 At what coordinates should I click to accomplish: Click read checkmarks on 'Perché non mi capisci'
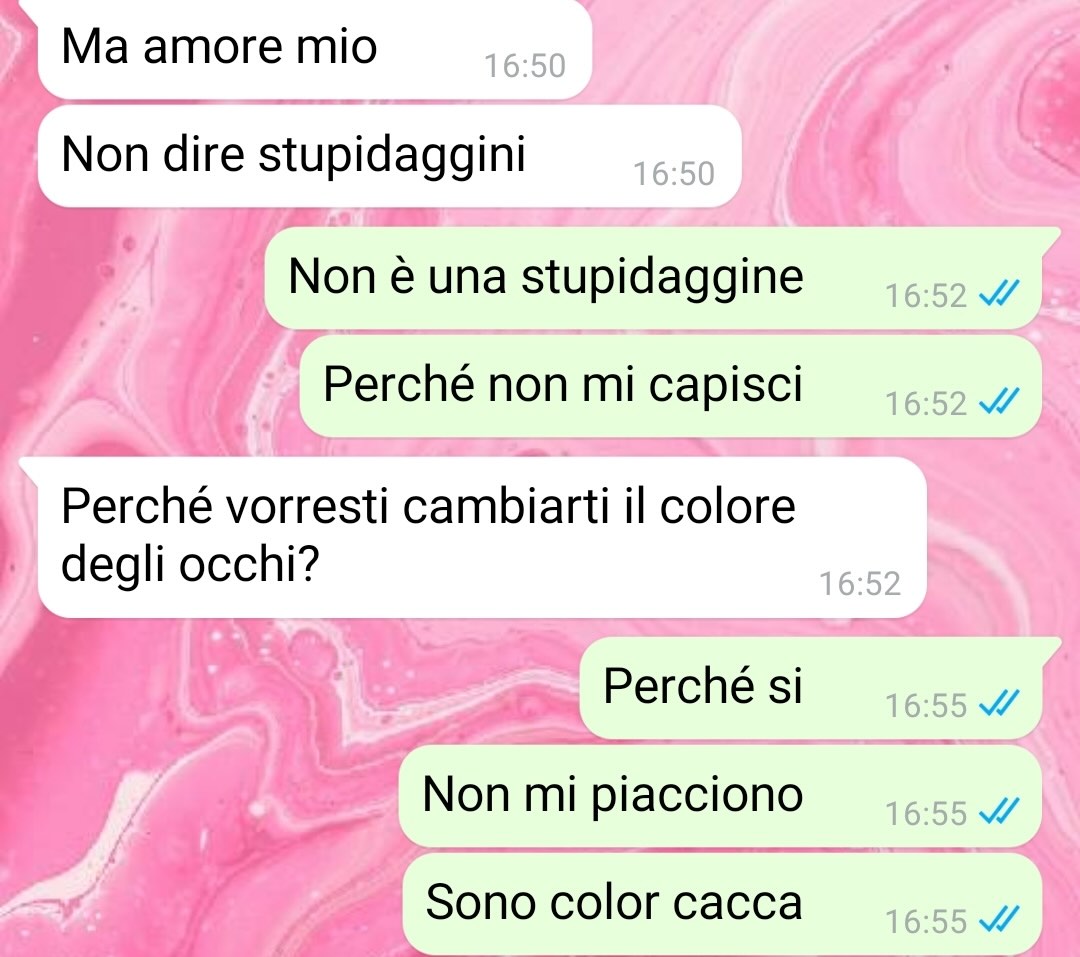click(x=999, y=402)
